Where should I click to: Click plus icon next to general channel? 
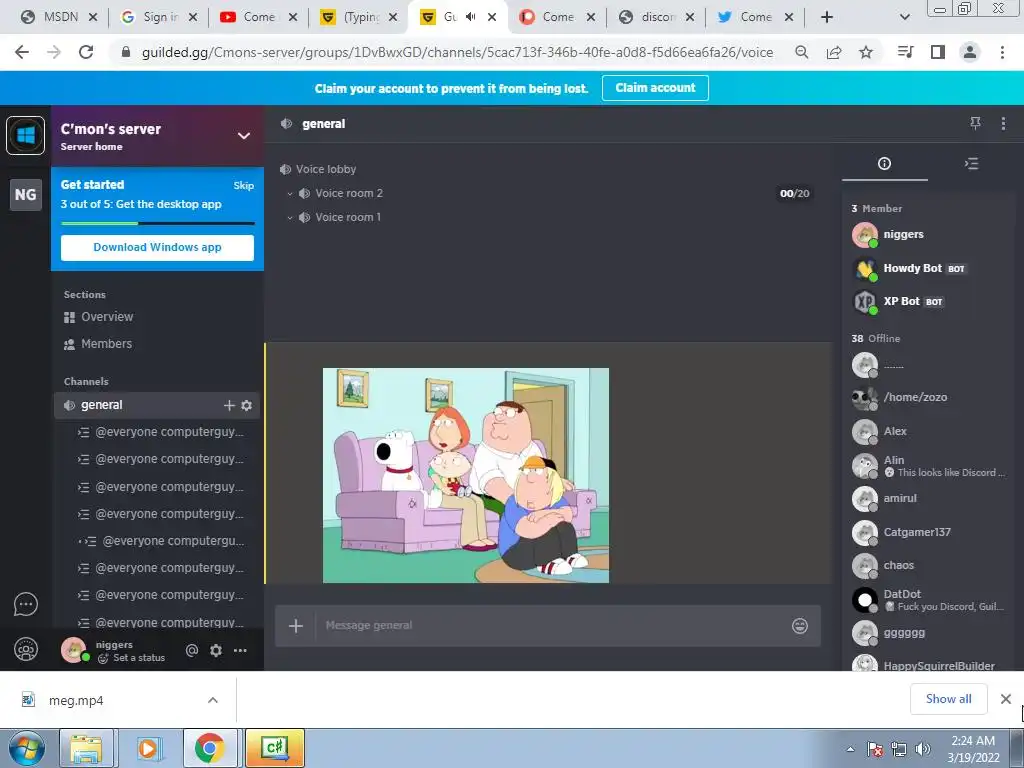[229, 406]
